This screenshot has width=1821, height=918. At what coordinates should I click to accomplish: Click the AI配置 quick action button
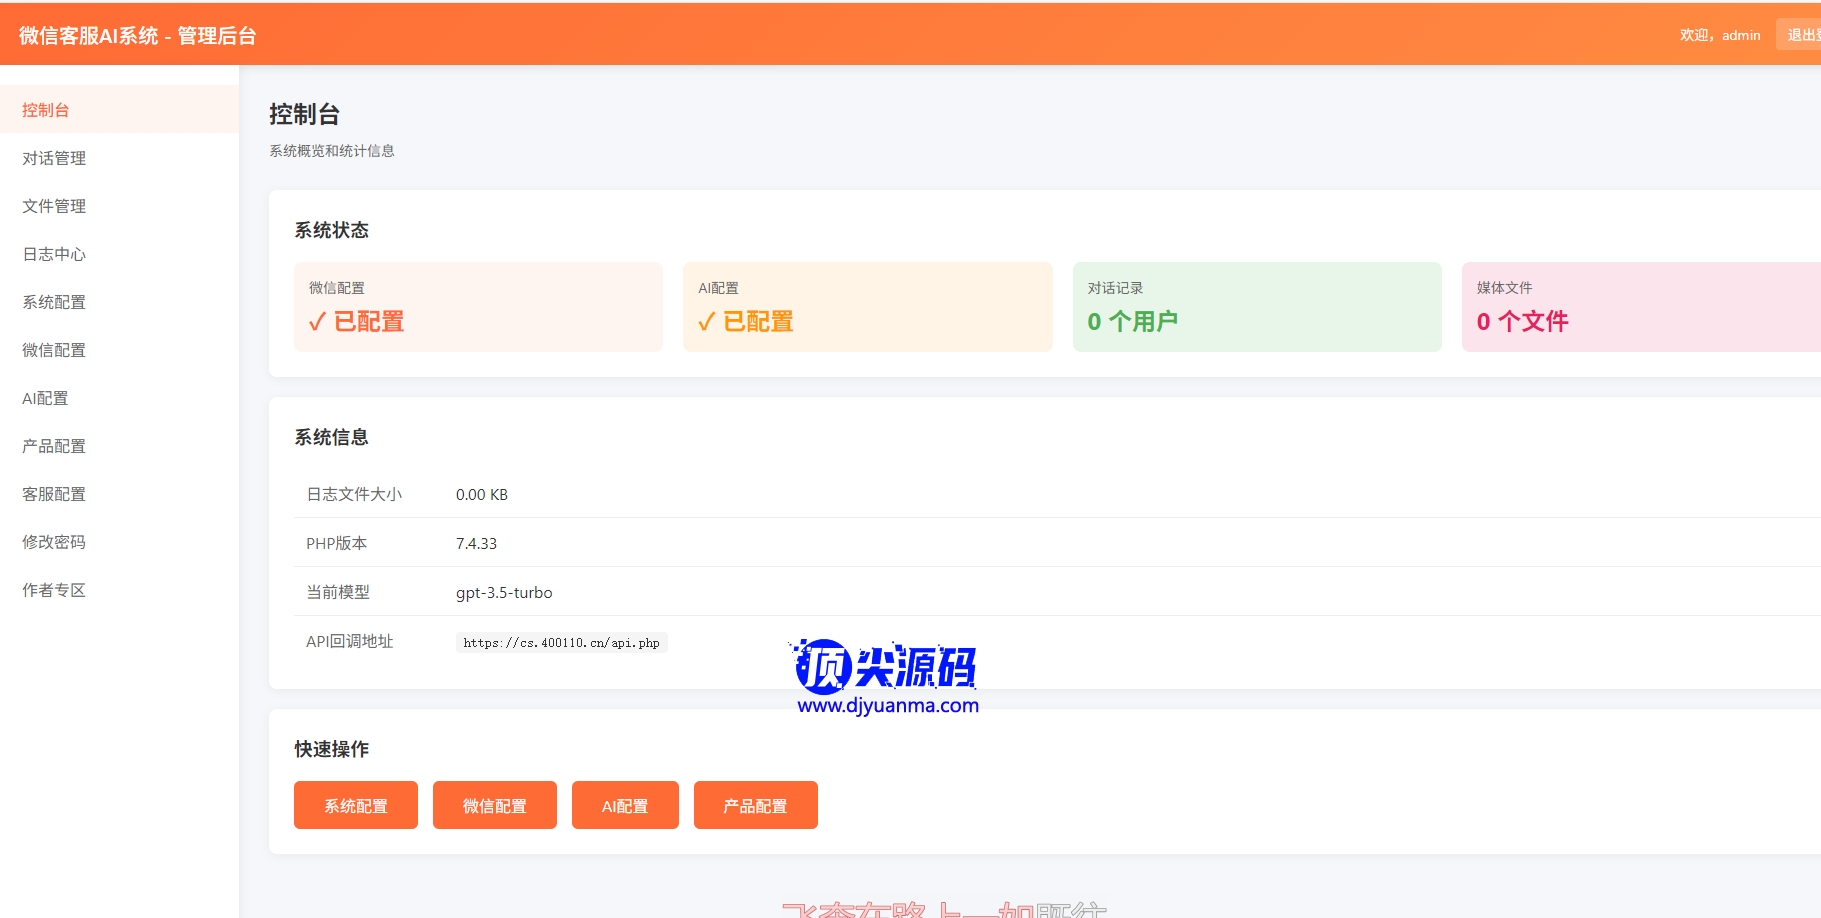[x=625, y=805]
